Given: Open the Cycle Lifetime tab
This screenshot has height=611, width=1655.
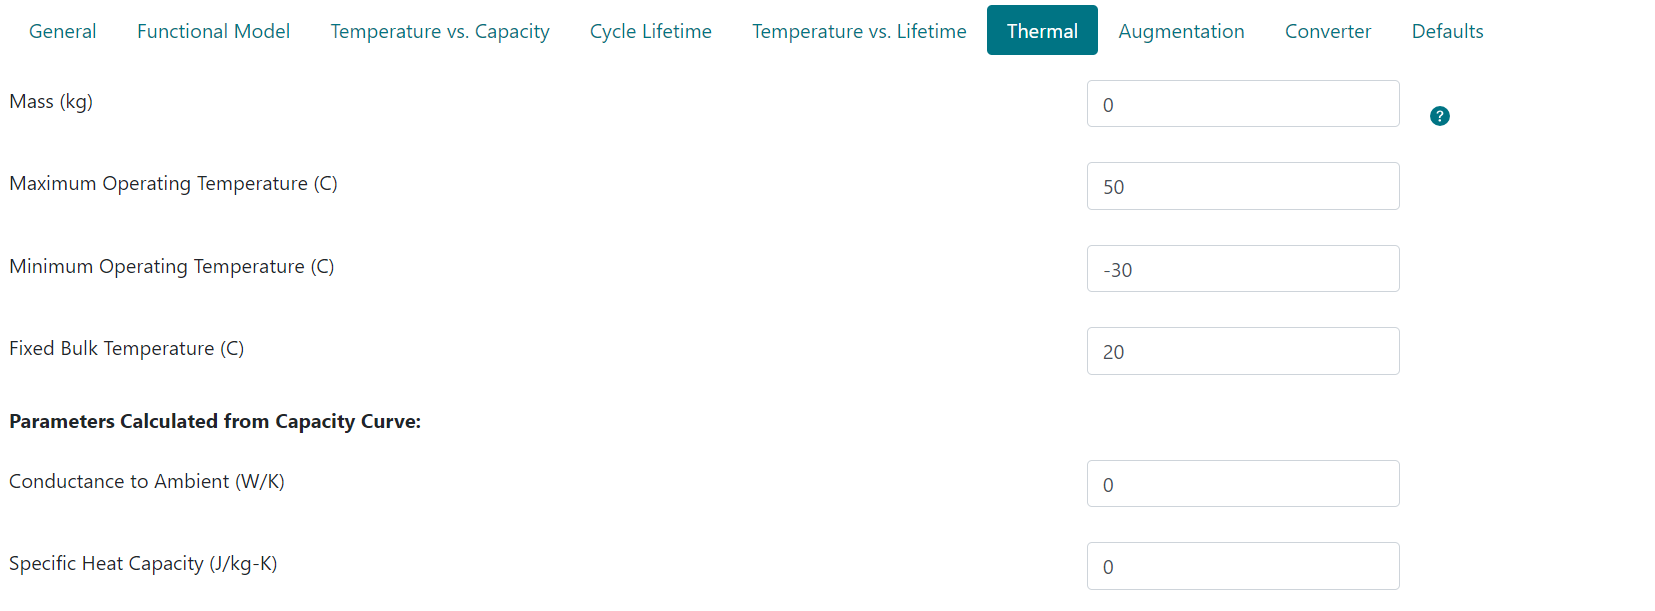Looking at the screenshot, I should point(650,31).
